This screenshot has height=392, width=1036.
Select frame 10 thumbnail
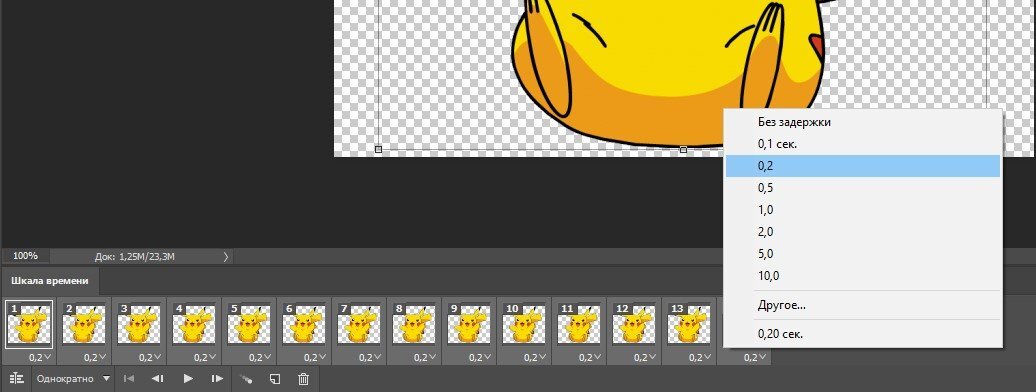(x=525, y=324)
